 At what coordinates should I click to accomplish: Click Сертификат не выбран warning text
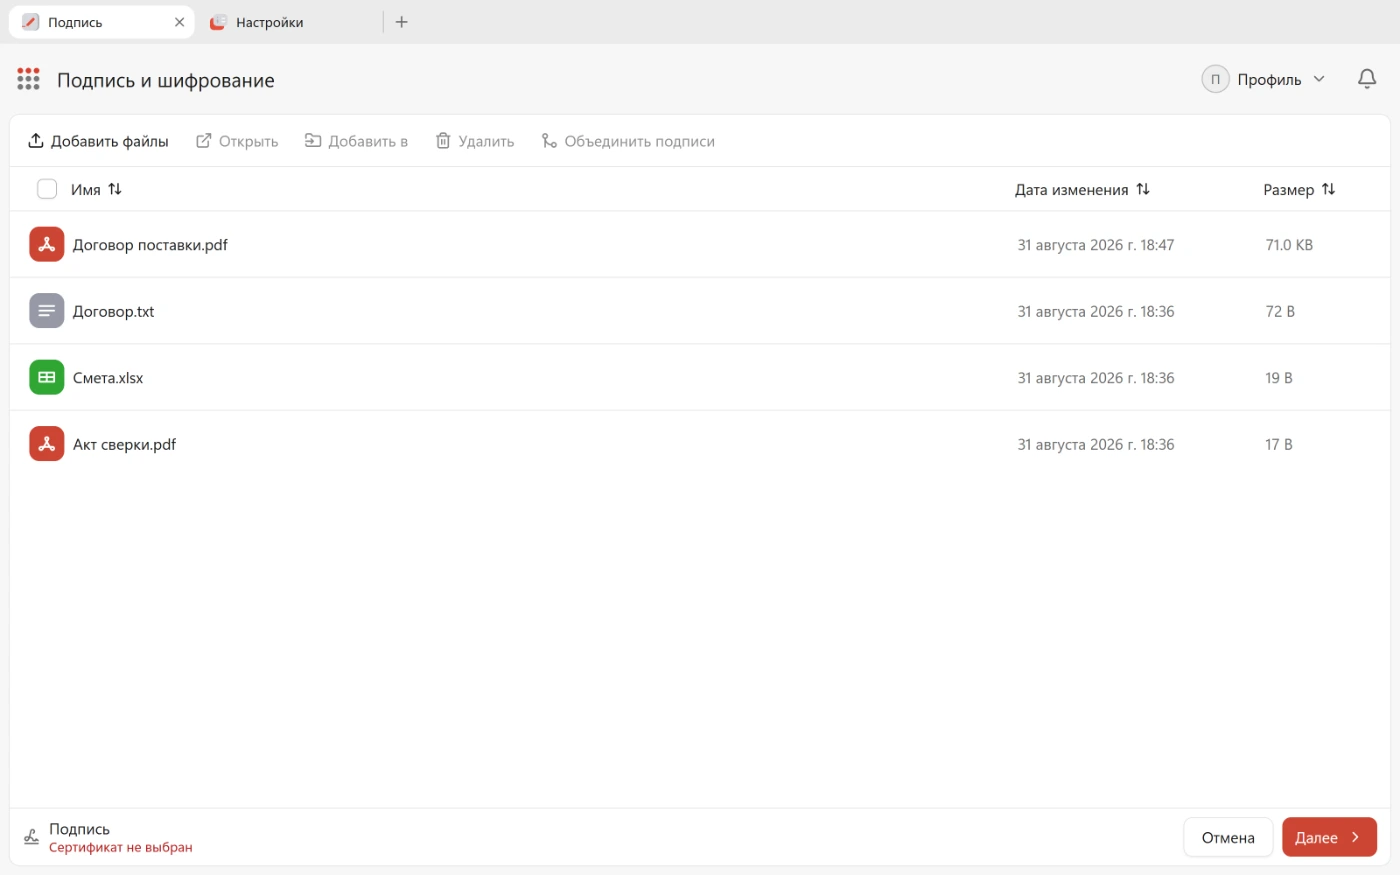[x=121, y=847]
